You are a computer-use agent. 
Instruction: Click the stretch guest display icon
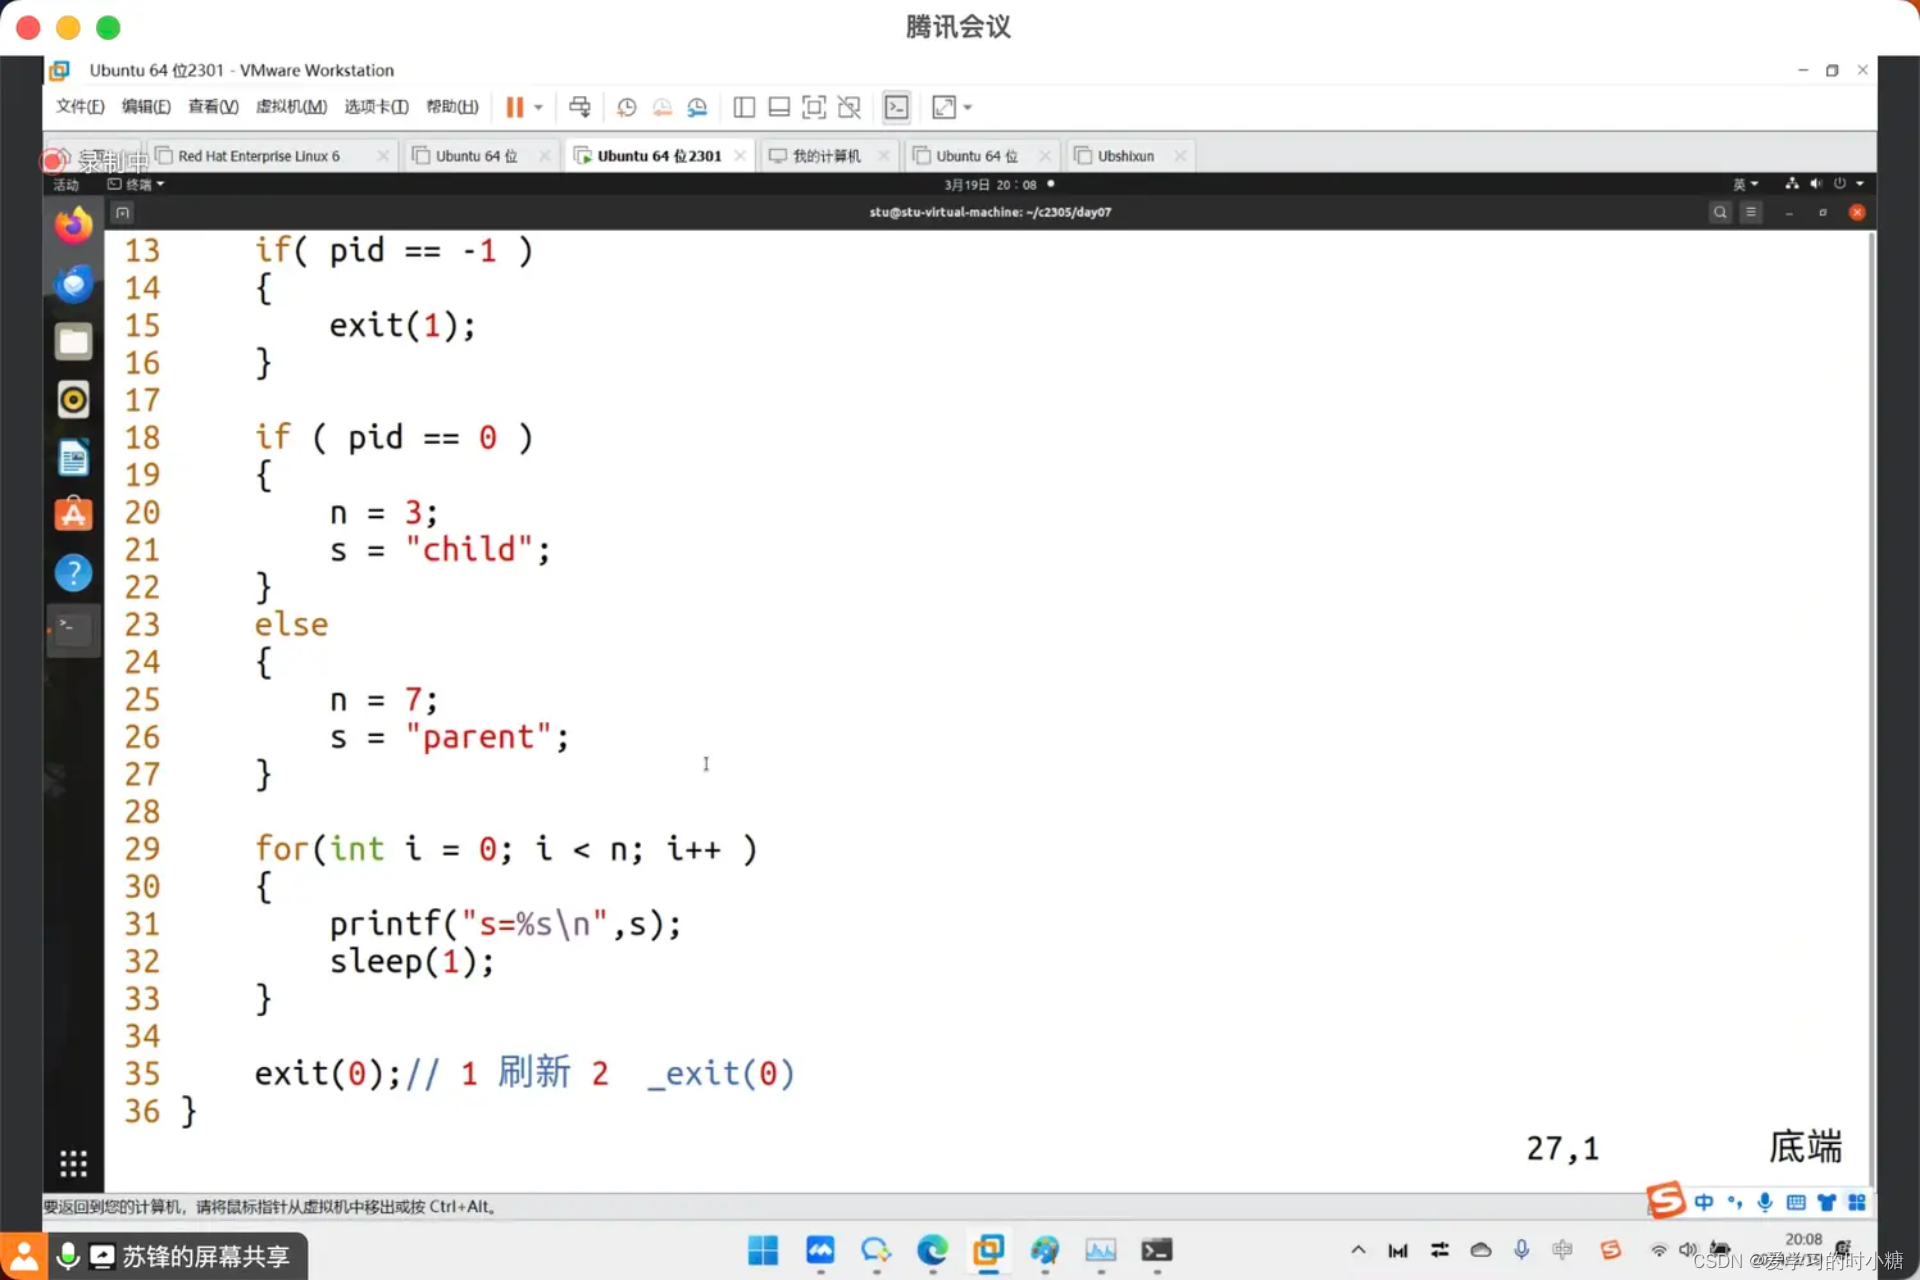tap(944, 107)
